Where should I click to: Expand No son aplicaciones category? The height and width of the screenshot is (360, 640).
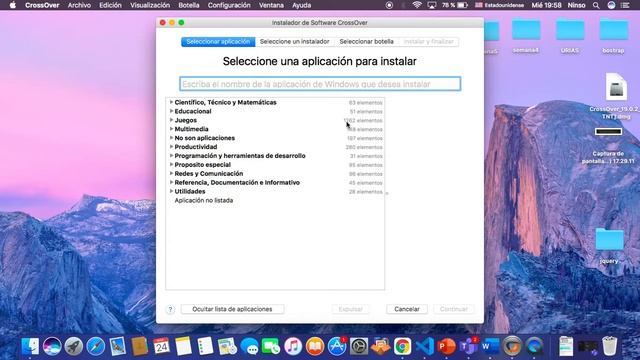click(x=171, y=138)
